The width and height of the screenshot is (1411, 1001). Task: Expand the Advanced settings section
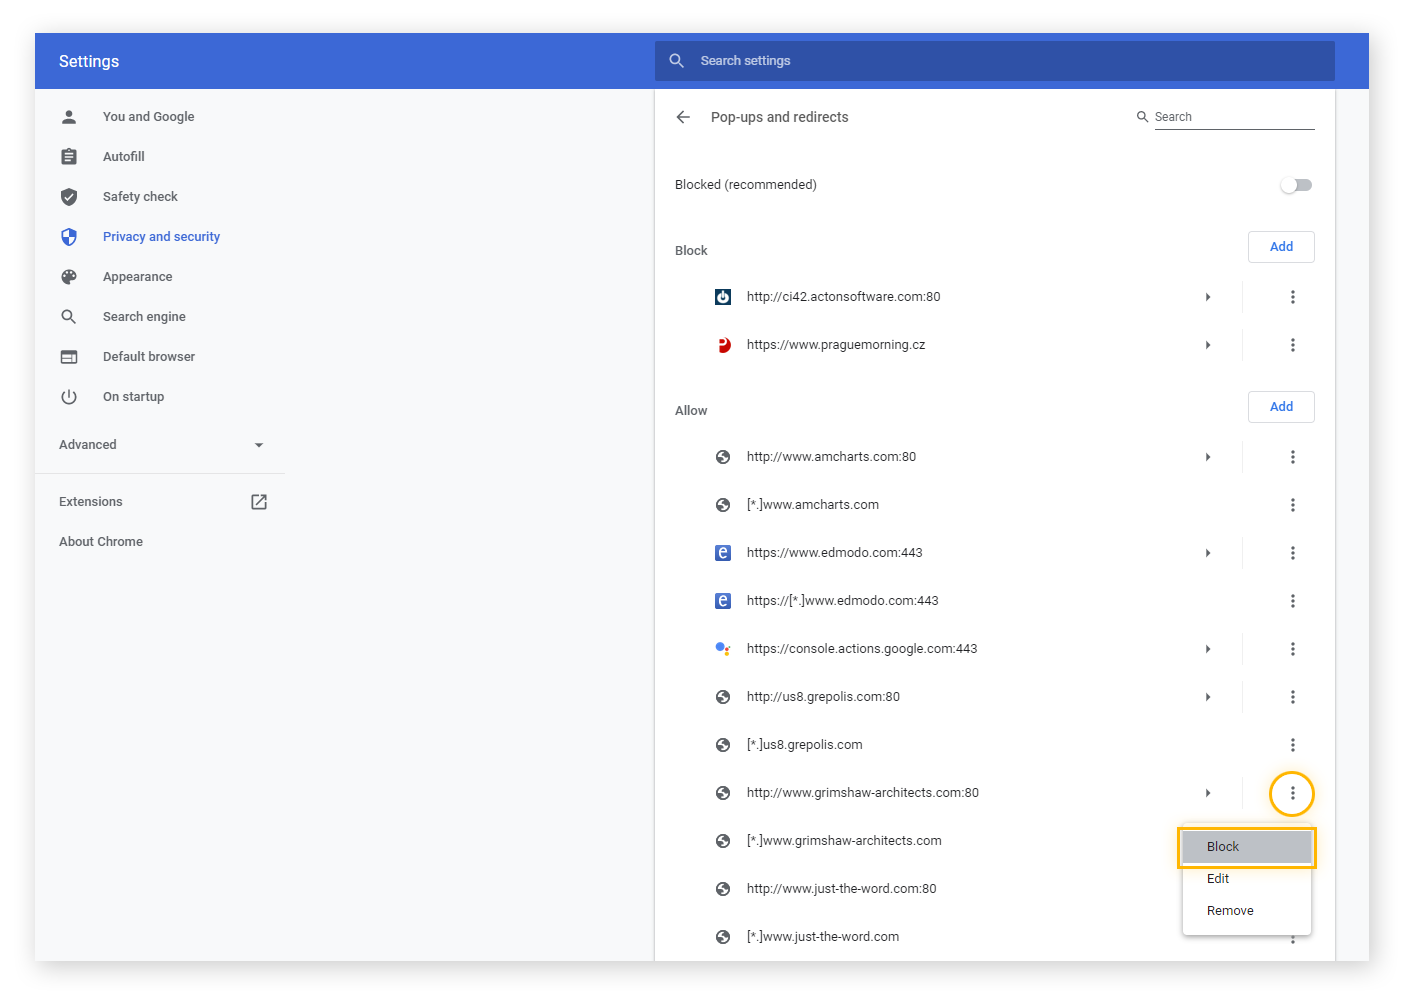[x=259, y=445]
